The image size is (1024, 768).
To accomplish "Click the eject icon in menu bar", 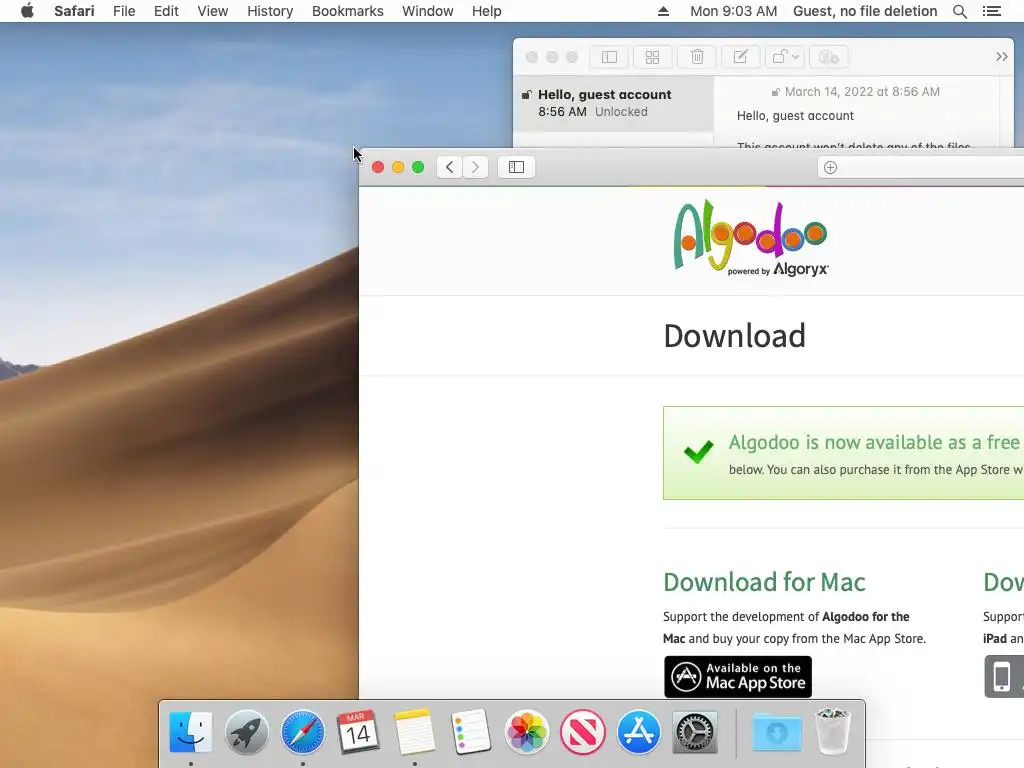I will pyautogui.click(x=663, y=11).
